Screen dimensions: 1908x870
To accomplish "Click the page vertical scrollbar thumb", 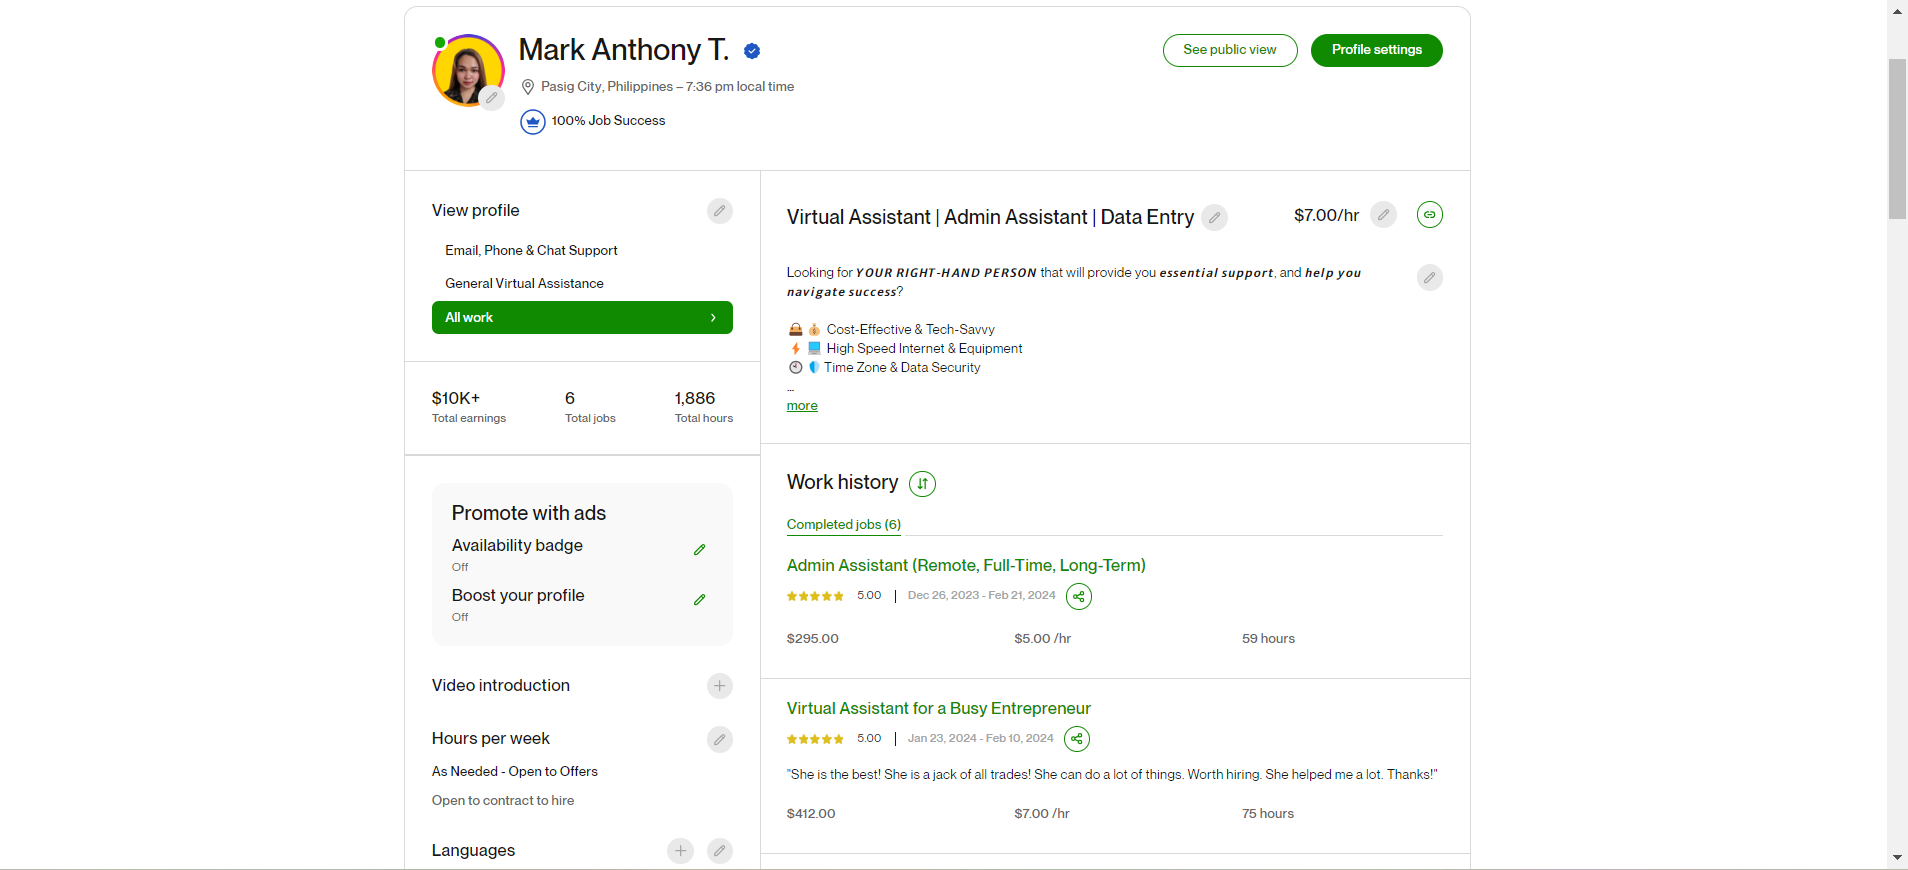I will (x=1897, y=138).
